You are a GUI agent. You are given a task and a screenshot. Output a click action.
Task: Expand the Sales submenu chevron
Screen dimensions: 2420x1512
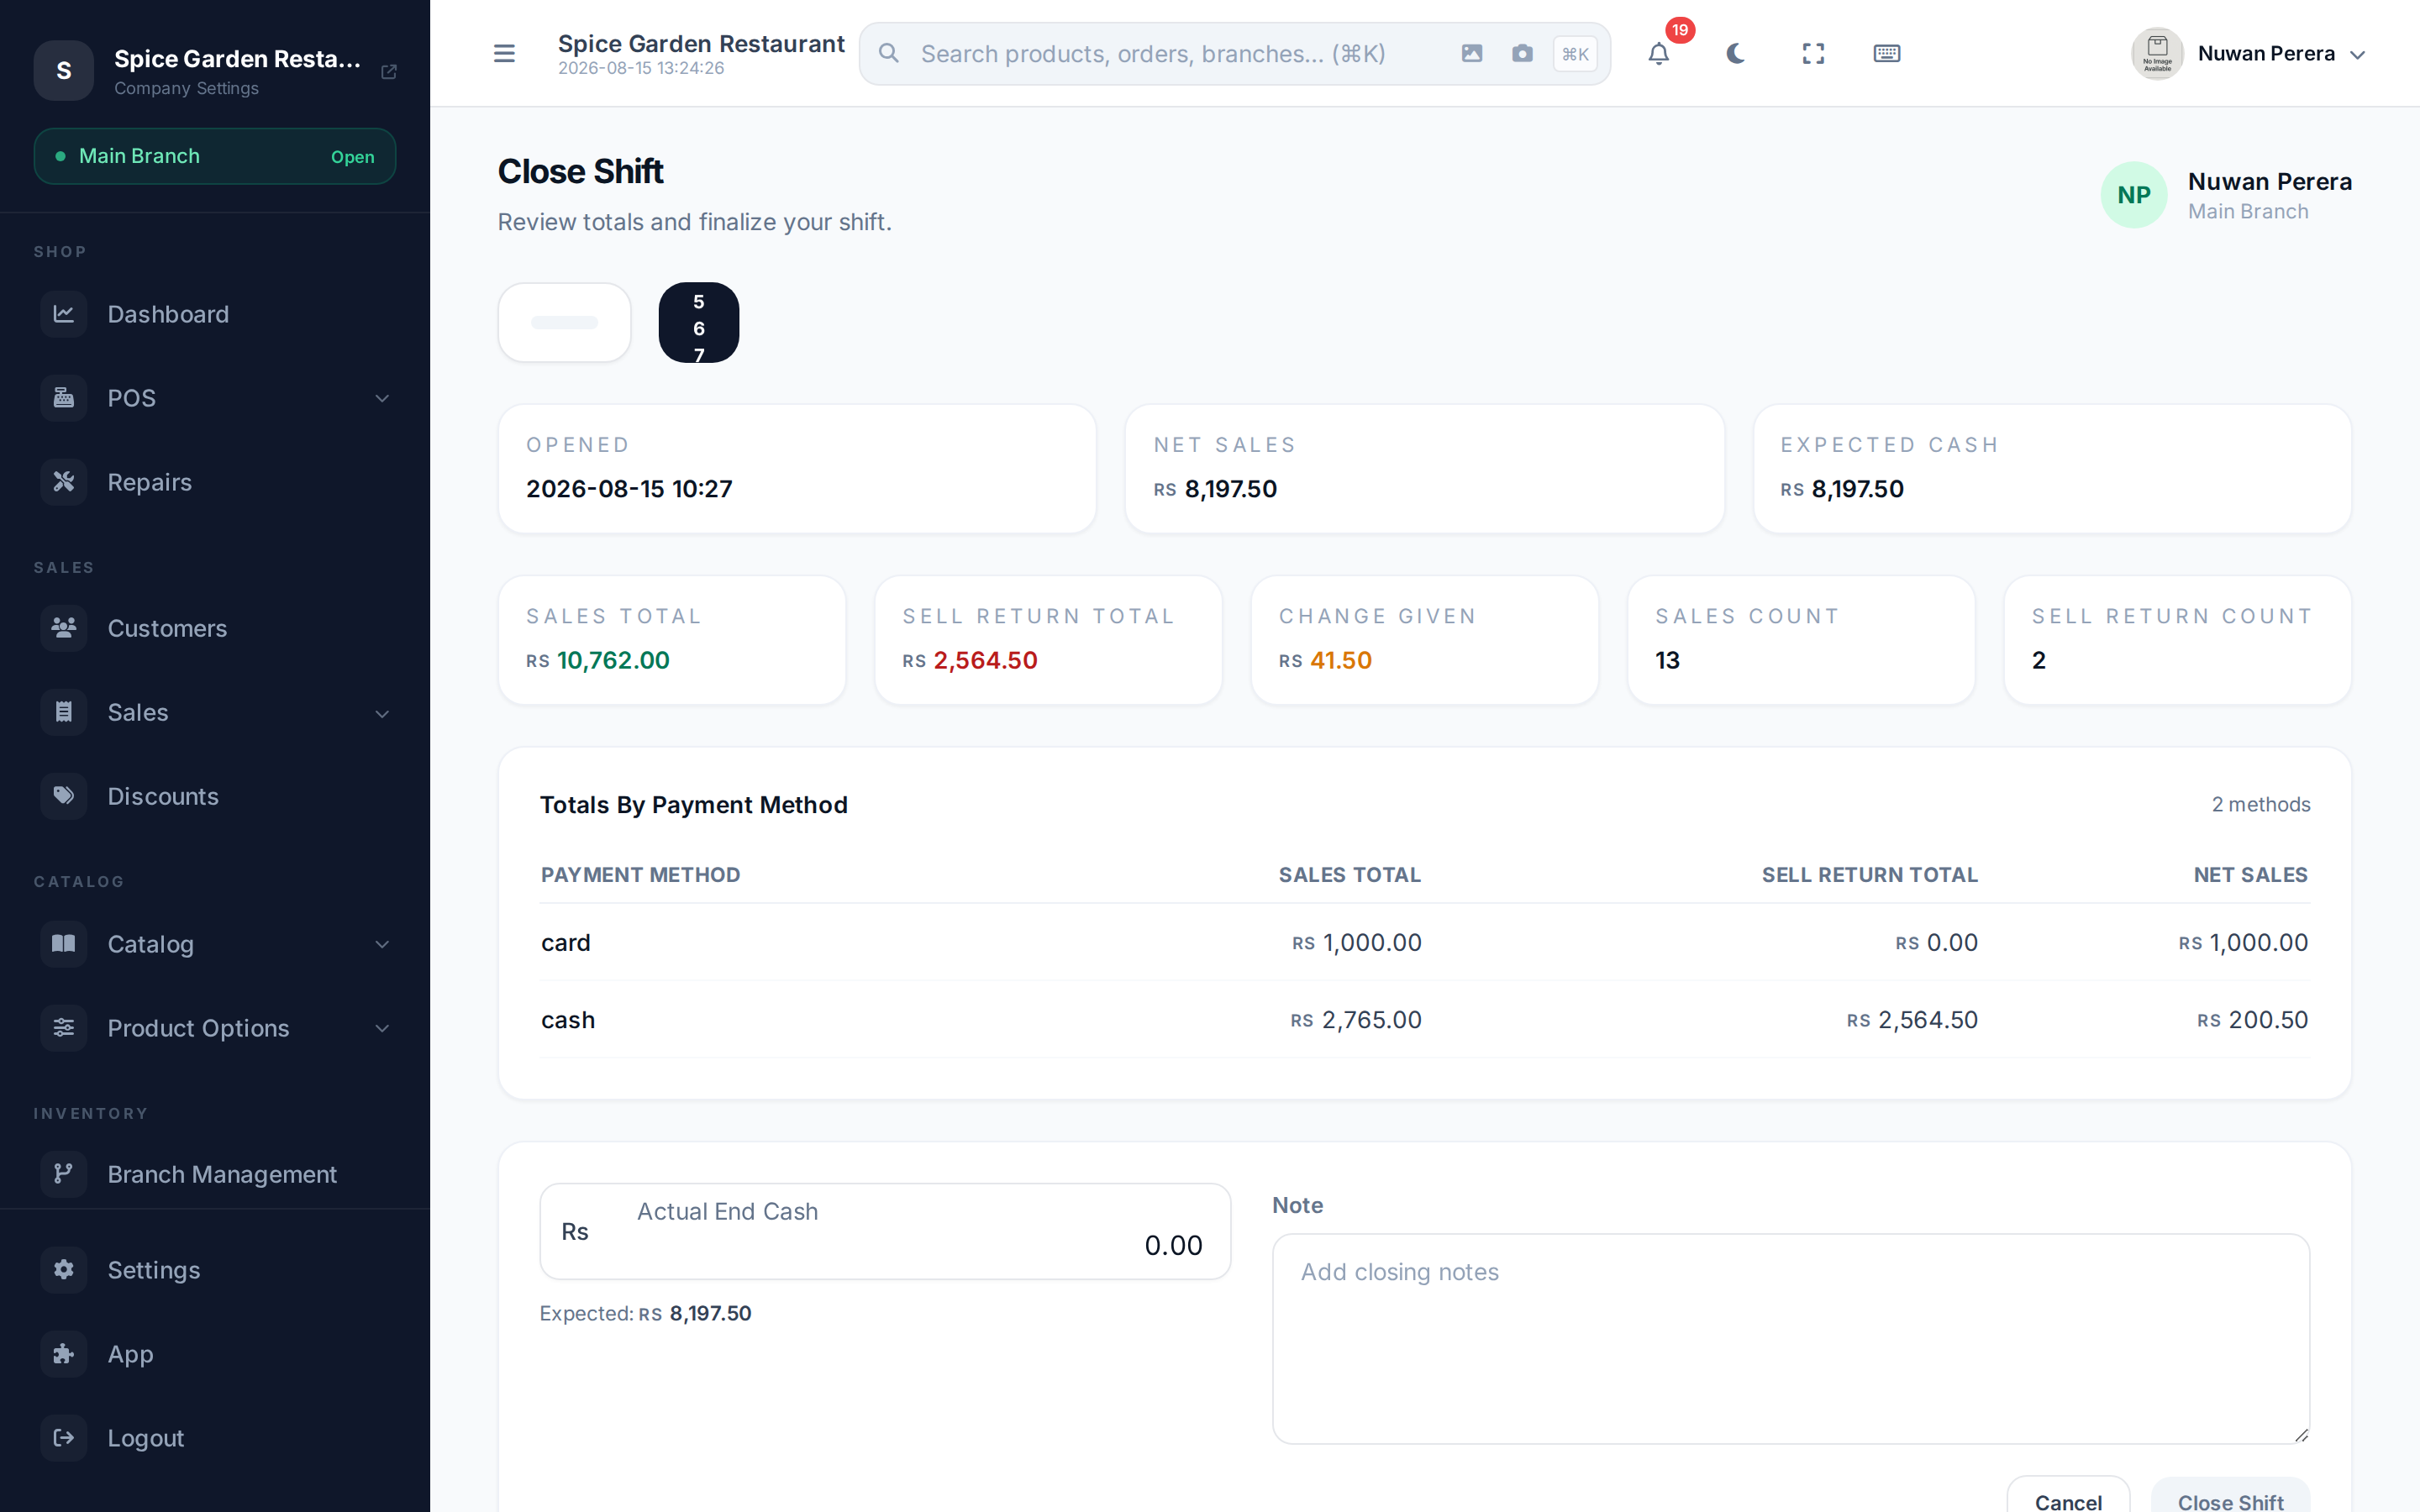click(x=382, y=713)
